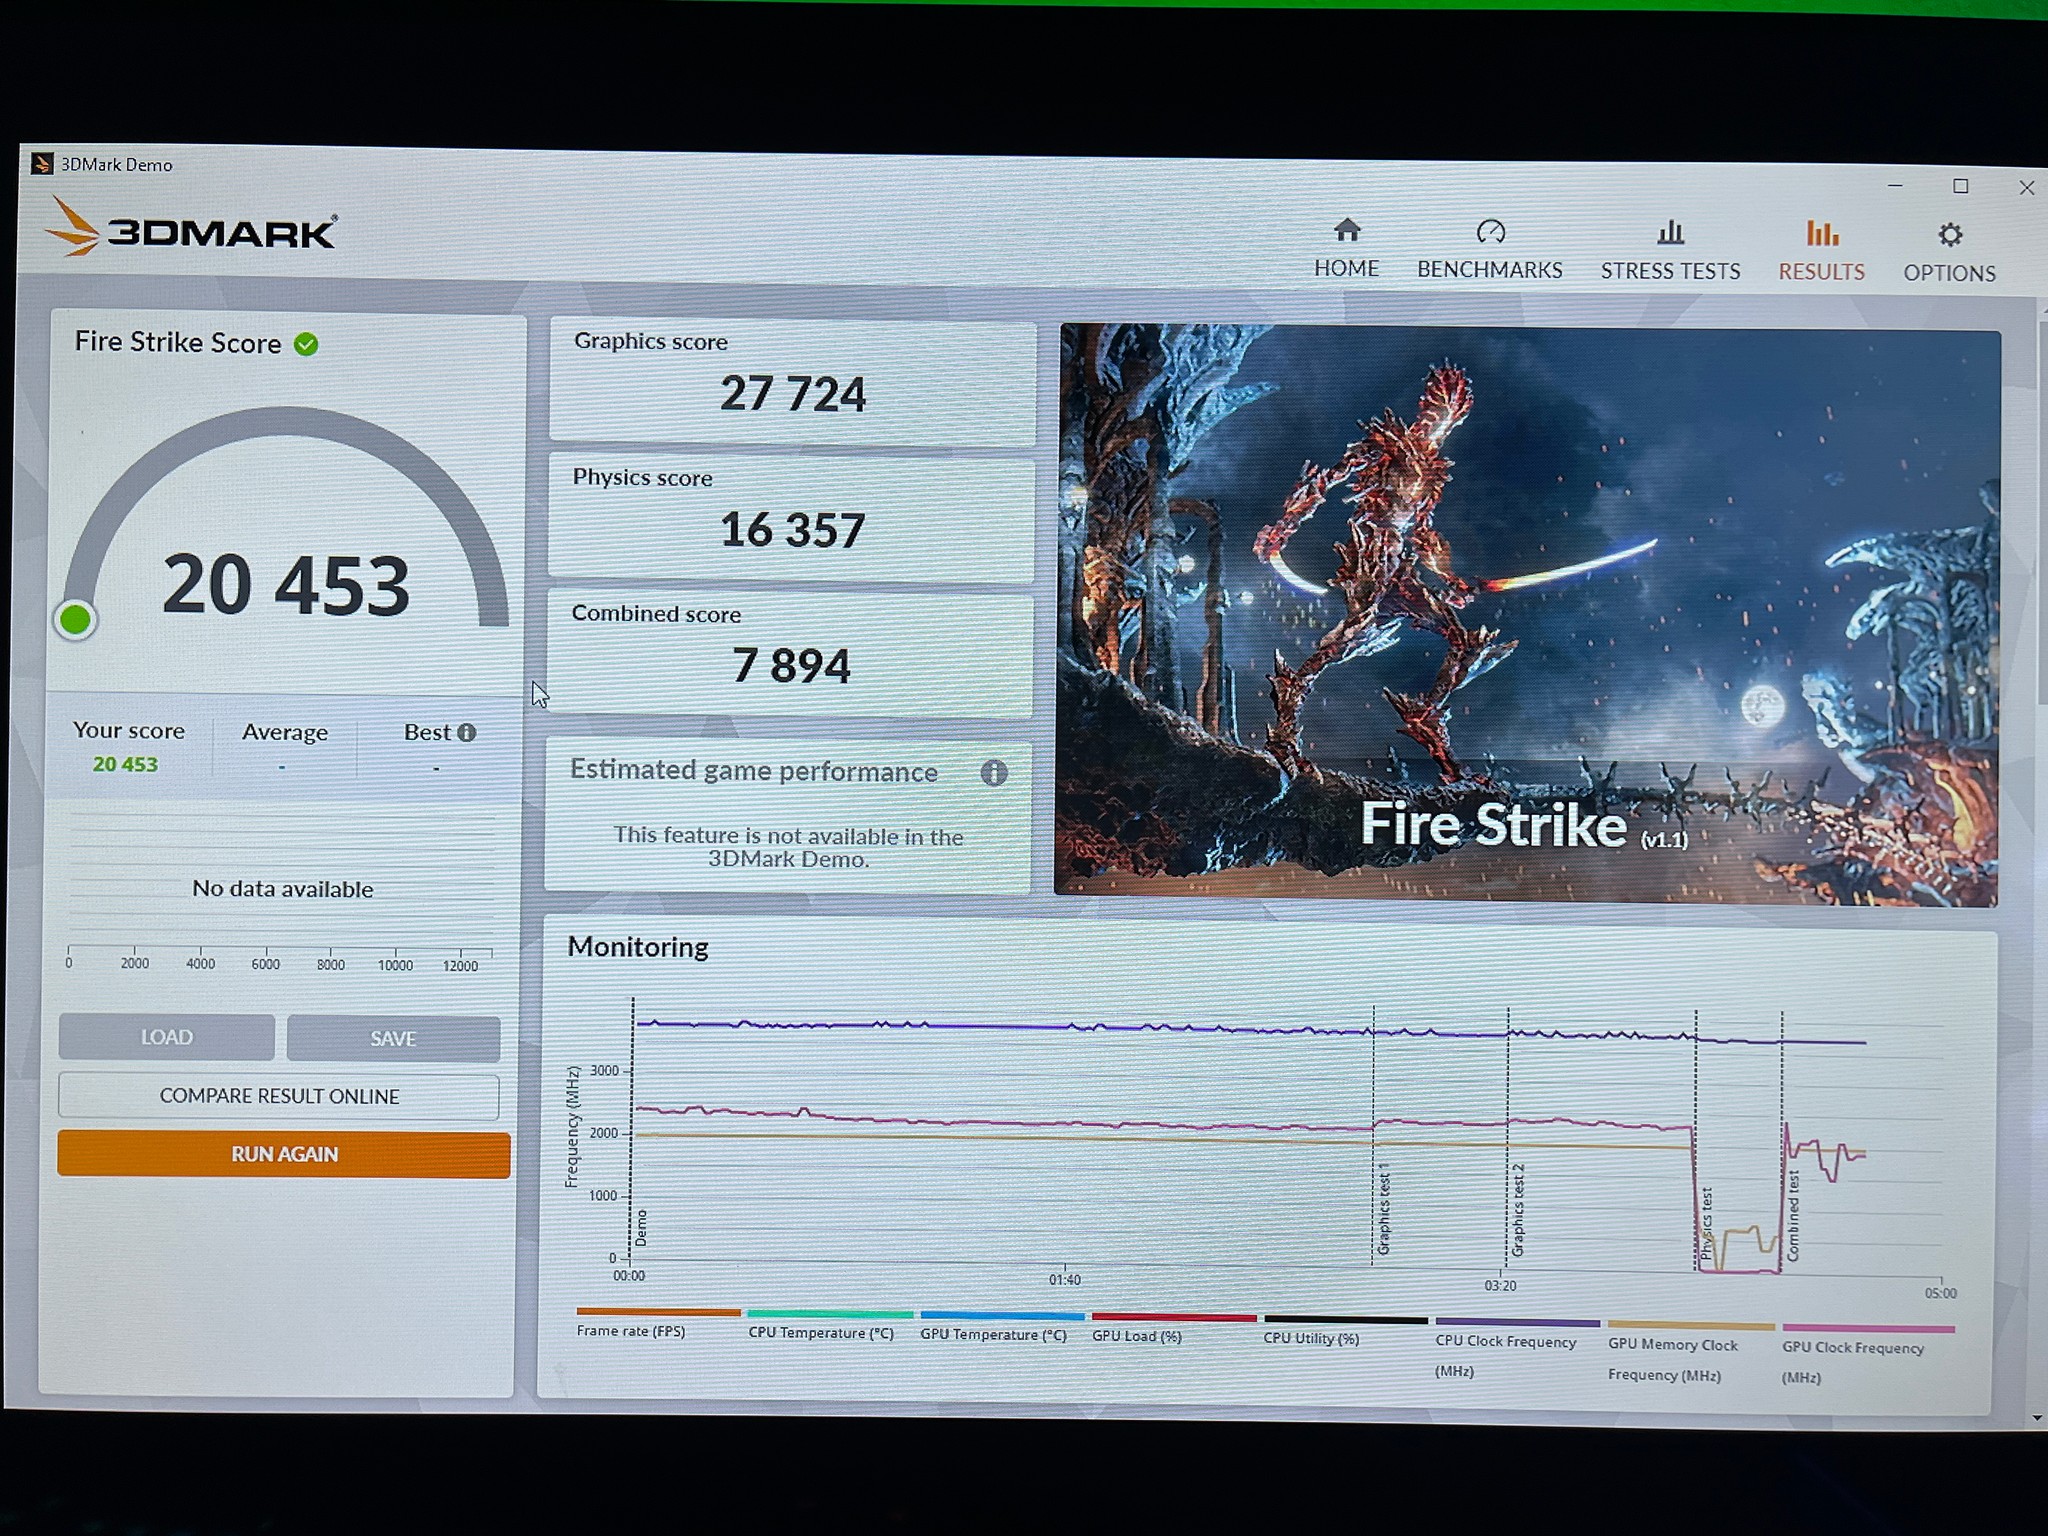Screen dimensions: 2048x1536
Task: Click the Results bars icon
Action: [x=1821, y=234]
